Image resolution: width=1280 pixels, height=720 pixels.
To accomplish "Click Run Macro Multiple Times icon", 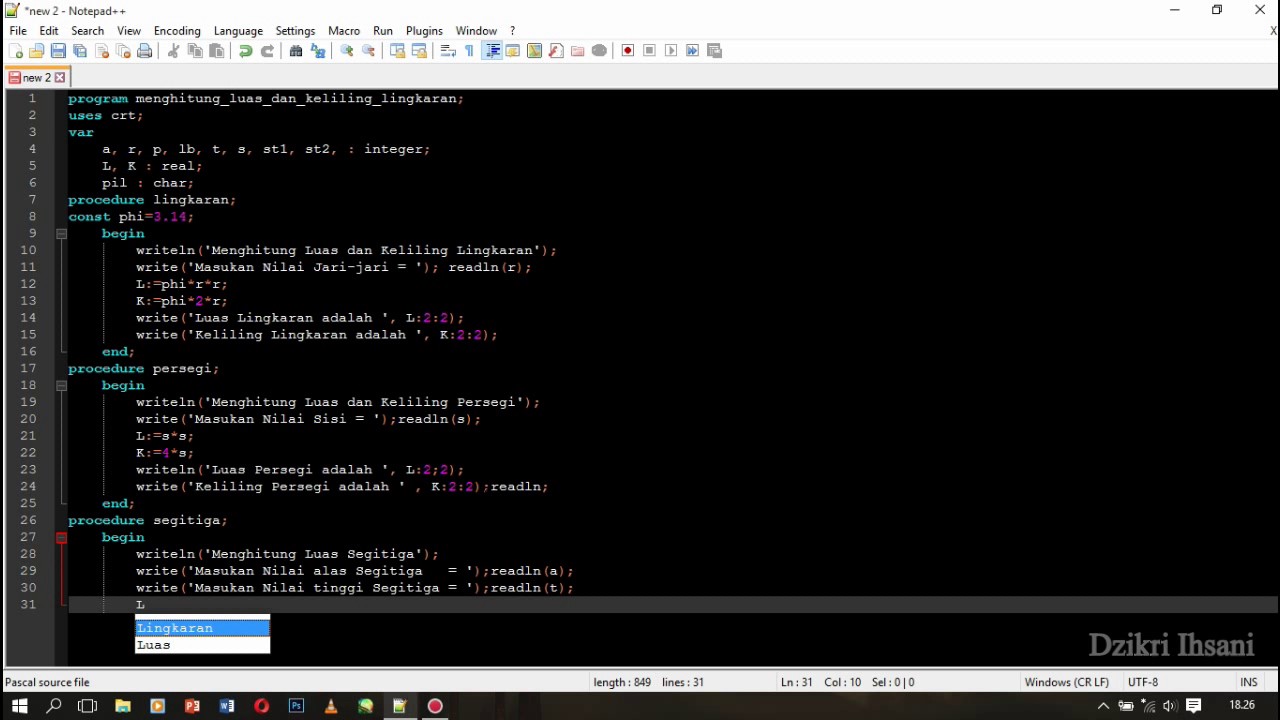I will 693,51.
